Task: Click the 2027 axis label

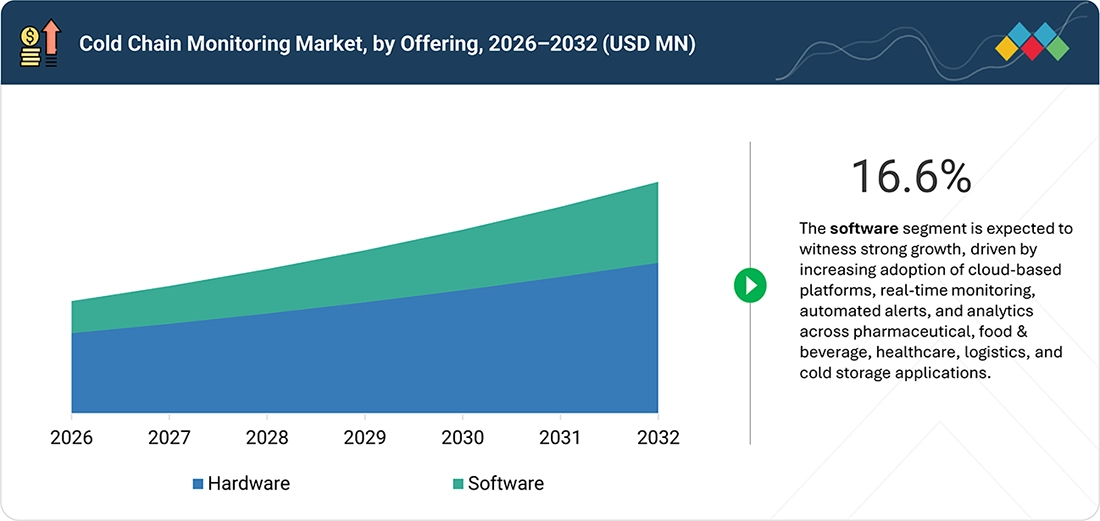Action: 170,438
